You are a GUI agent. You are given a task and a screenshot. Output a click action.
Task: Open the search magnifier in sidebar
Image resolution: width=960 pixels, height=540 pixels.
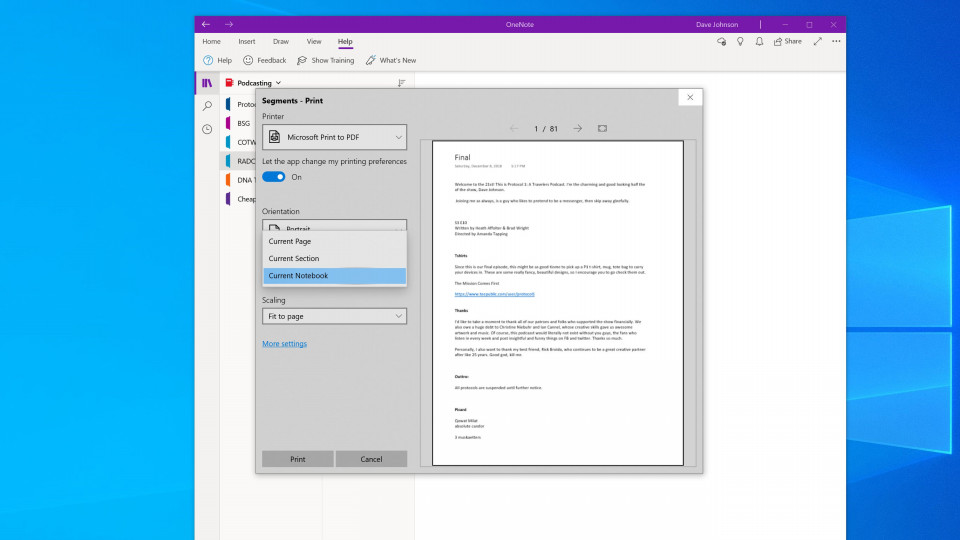coord(207,106)
